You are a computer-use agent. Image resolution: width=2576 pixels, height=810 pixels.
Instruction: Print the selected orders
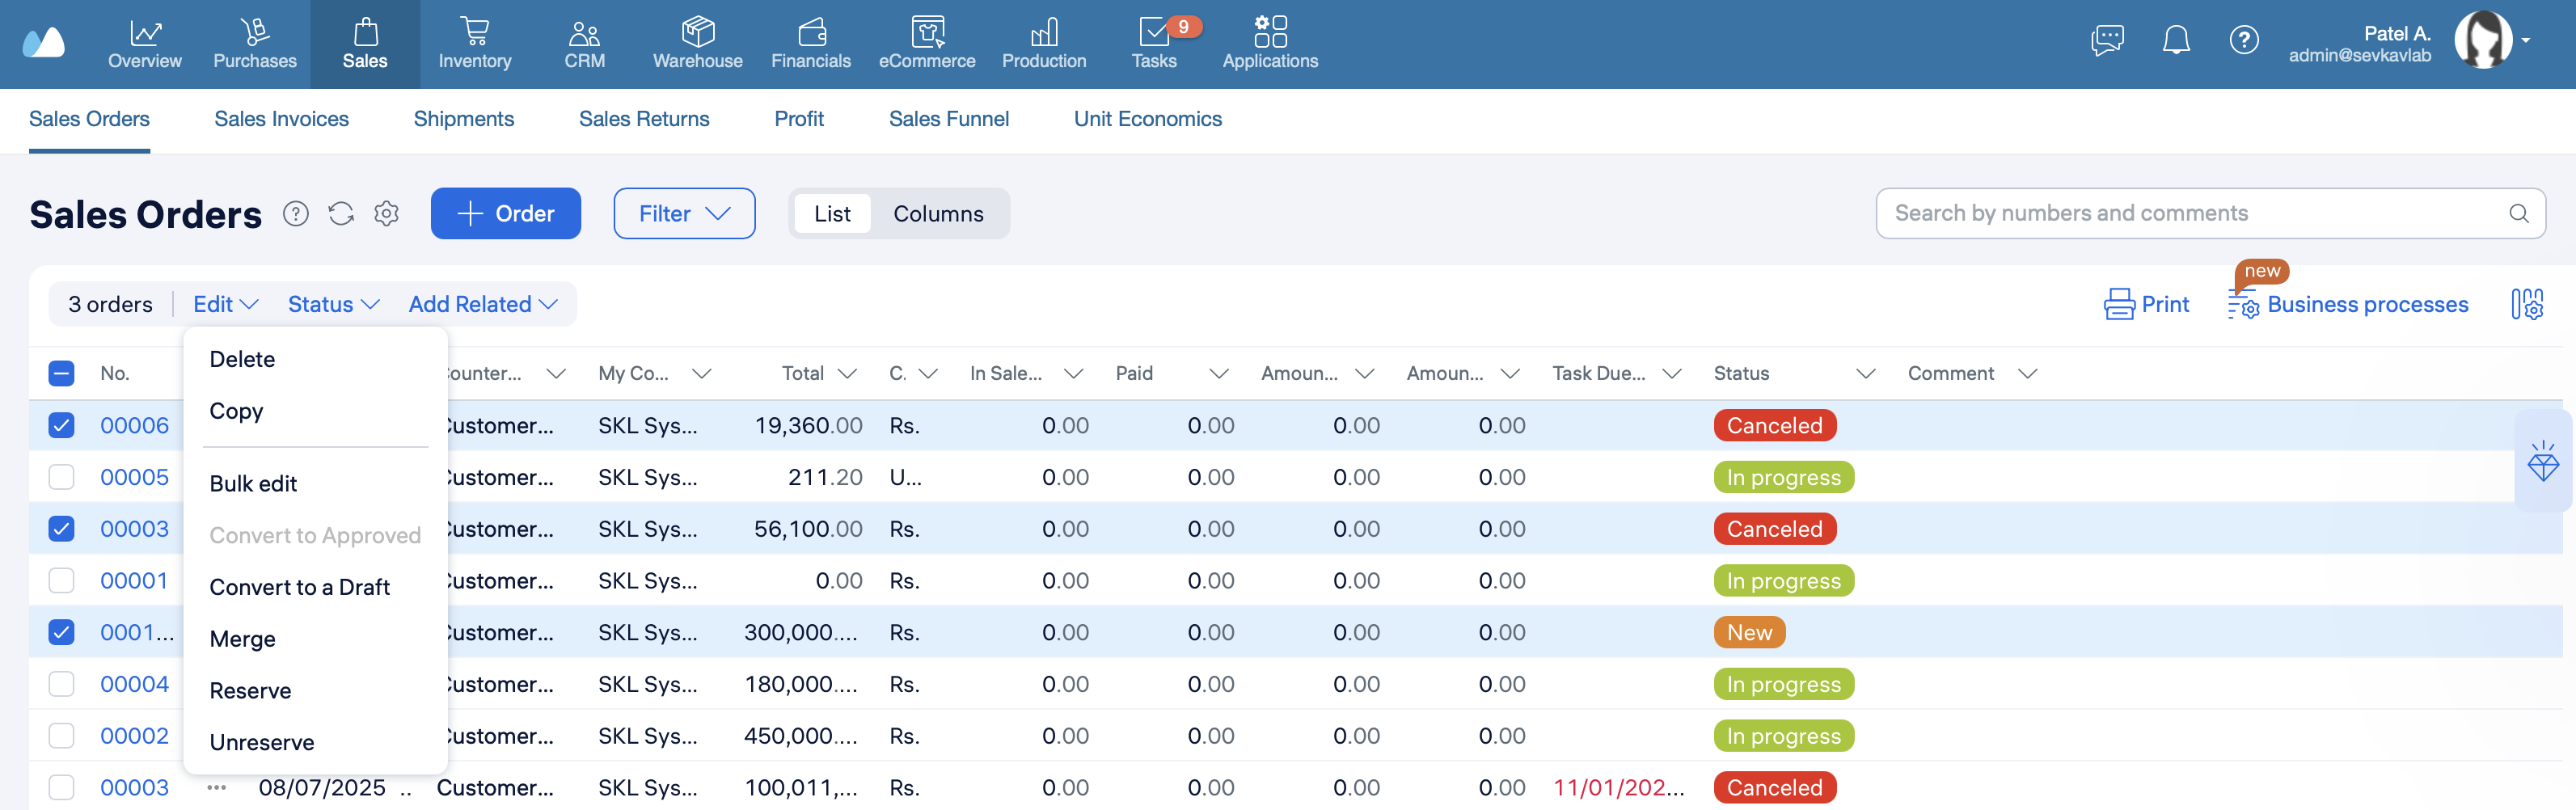point(2146,304)
